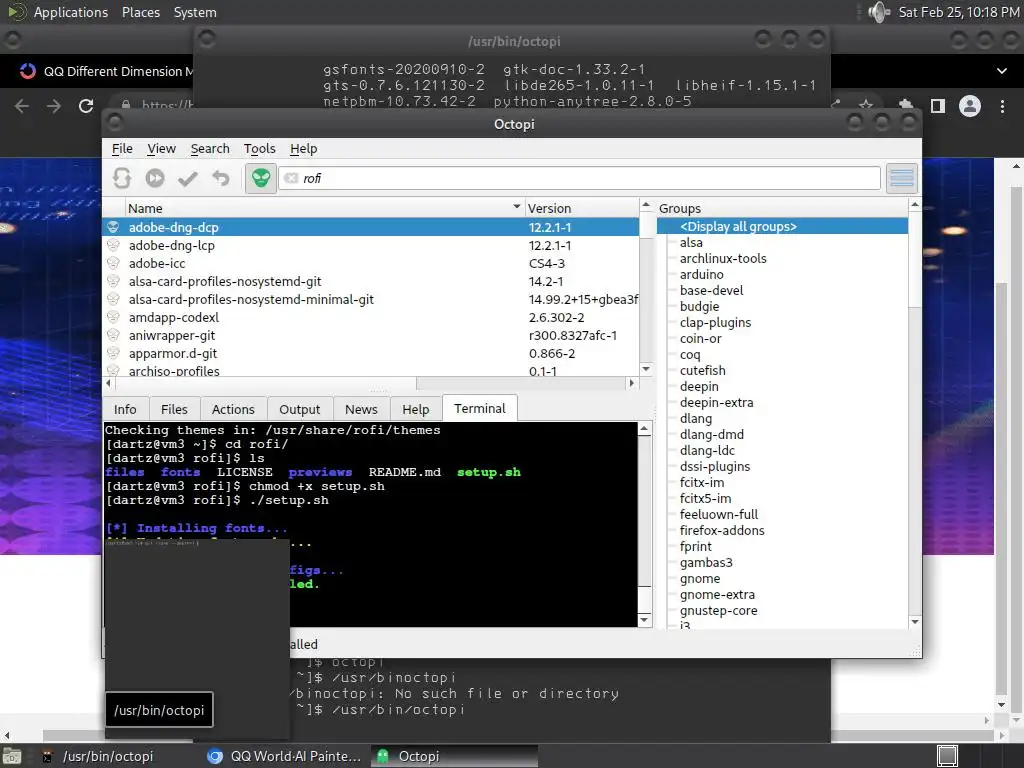Click the Cancel undo arrow icon
Viewport: 1024px width, 768px height.
click(221, 178)
